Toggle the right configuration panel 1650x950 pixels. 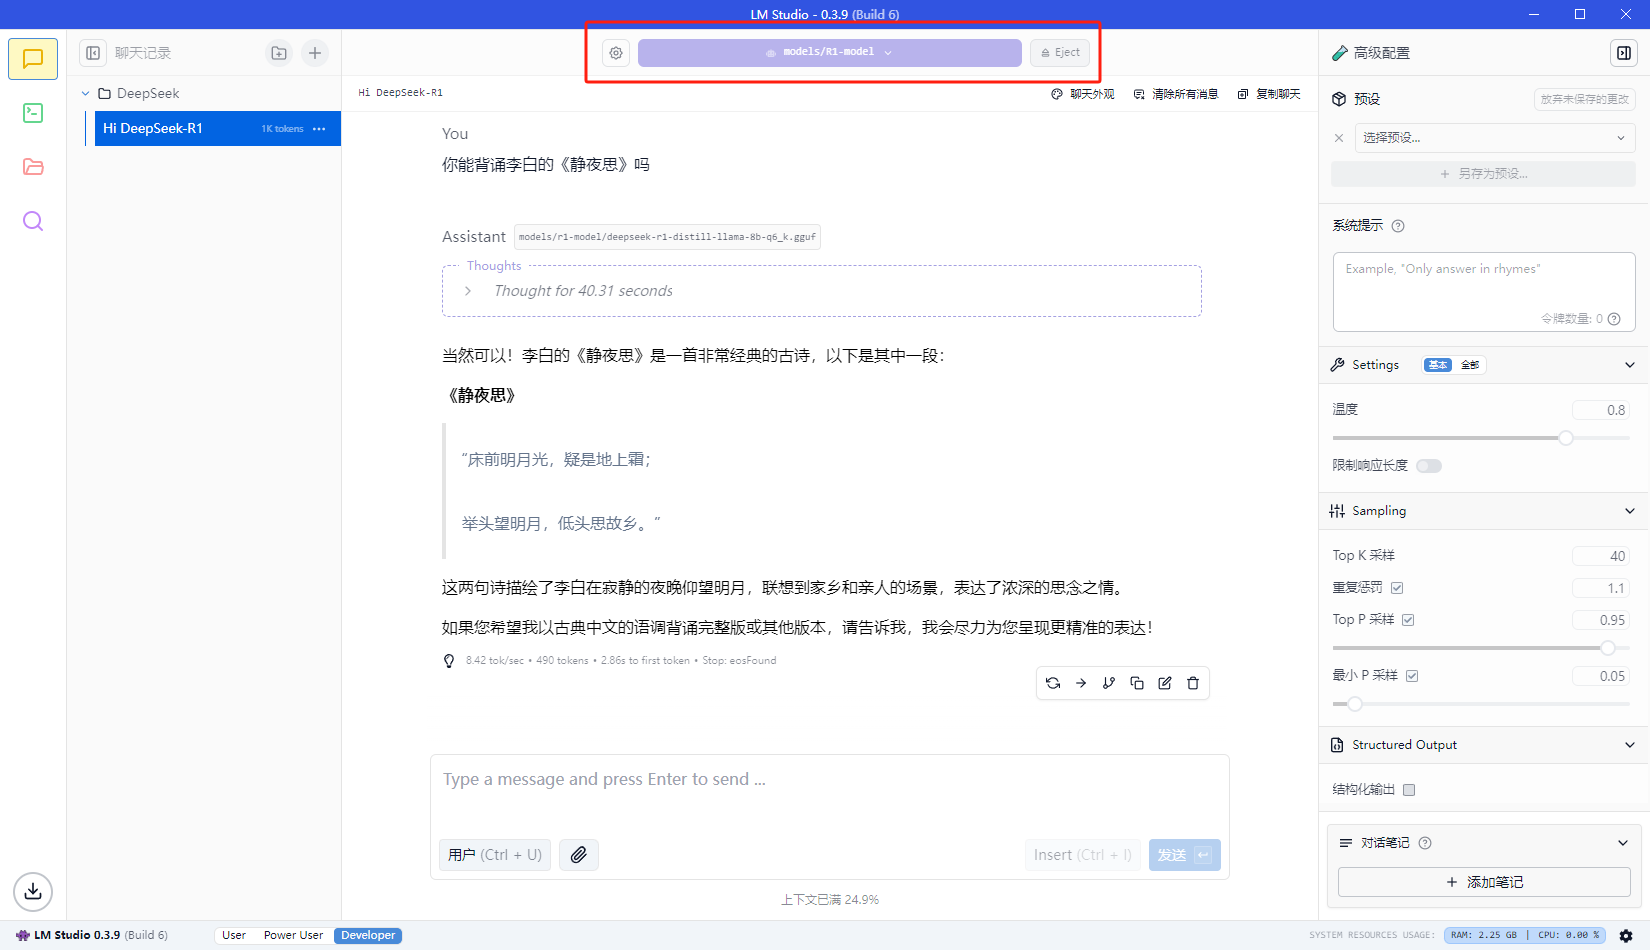tap(1624, 53)
